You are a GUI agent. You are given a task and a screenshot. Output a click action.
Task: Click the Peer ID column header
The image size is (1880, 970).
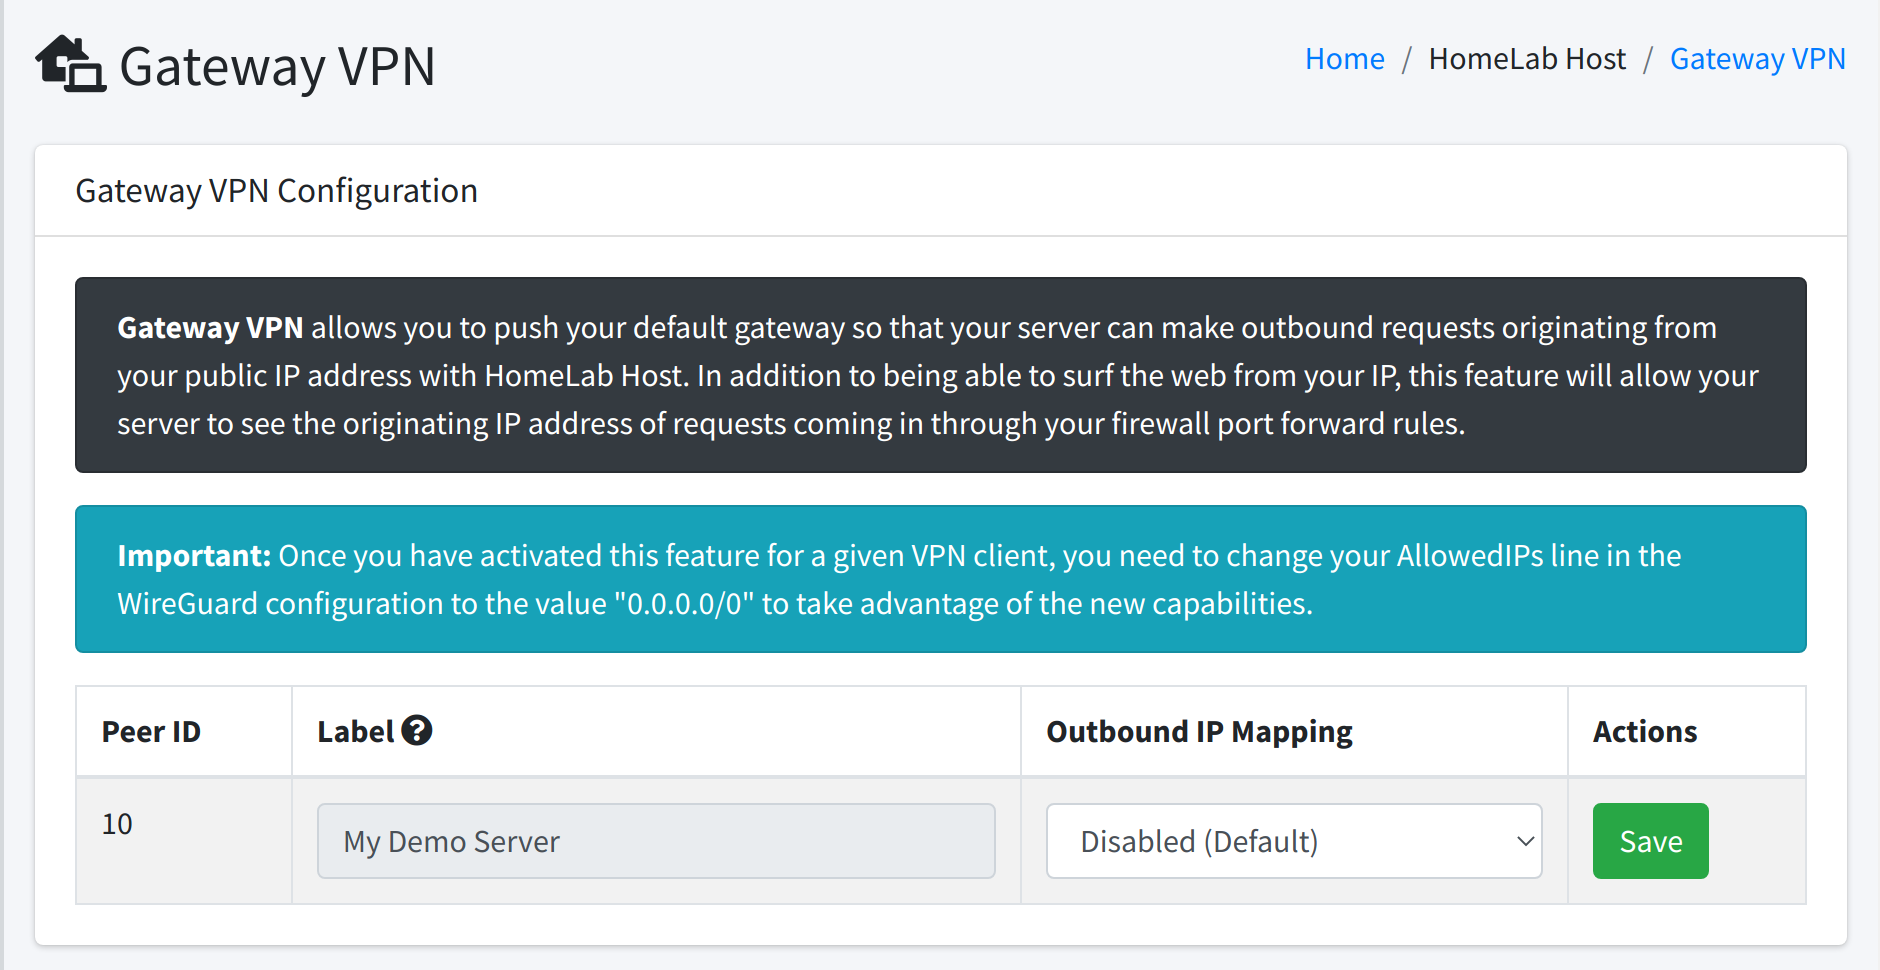point(150,731)
